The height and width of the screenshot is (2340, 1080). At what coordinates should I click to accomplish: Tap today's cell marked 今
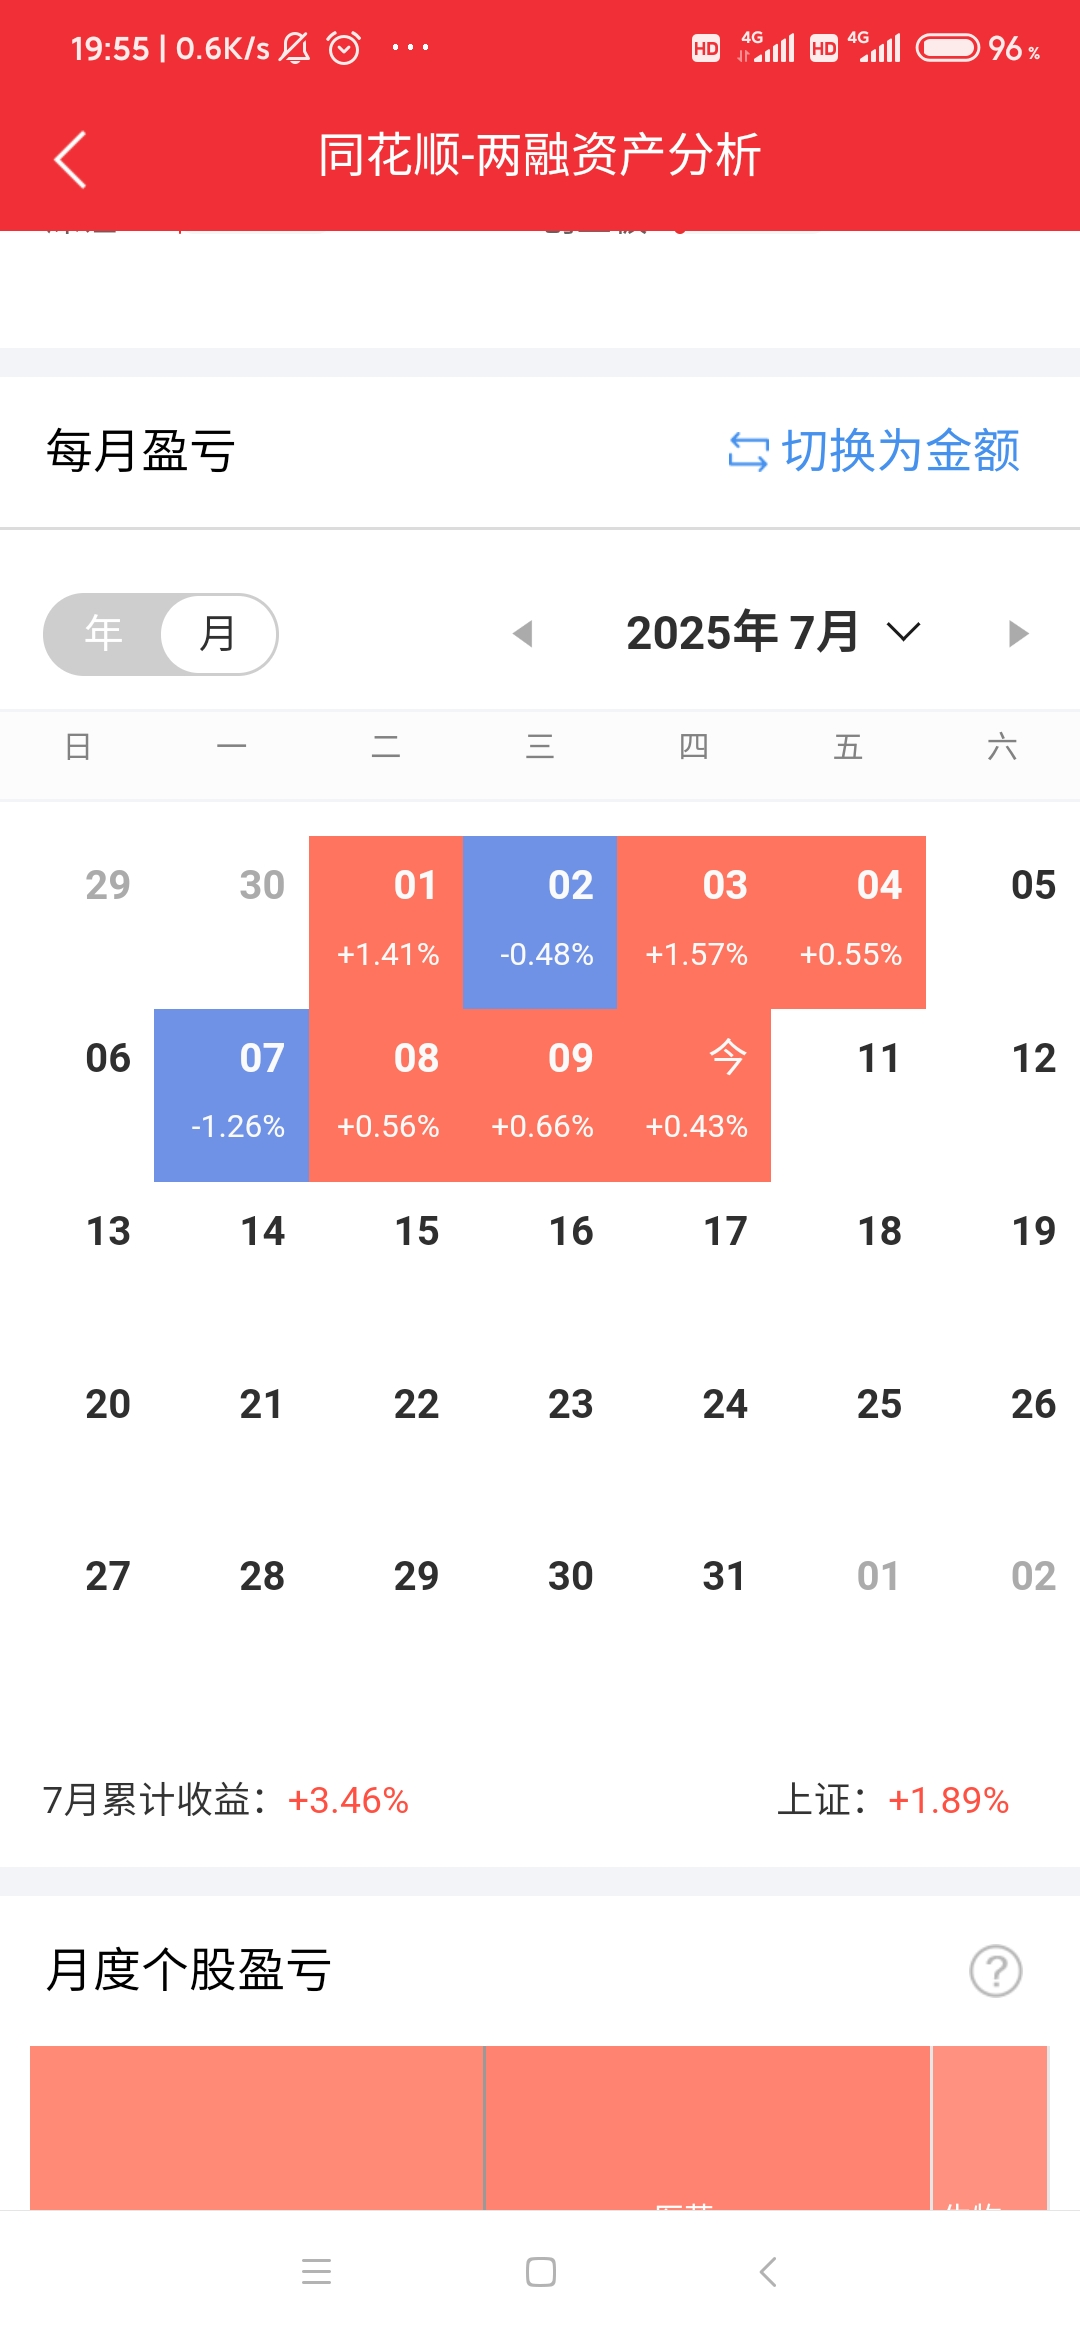pyautogui.click(x=695, y=1095)
